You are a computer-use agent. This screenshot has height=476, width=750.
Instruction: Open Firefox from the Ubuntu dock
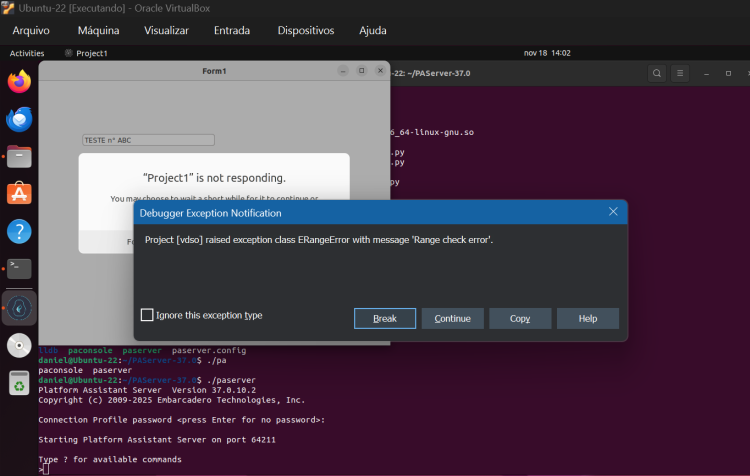(x=19, y=82)
